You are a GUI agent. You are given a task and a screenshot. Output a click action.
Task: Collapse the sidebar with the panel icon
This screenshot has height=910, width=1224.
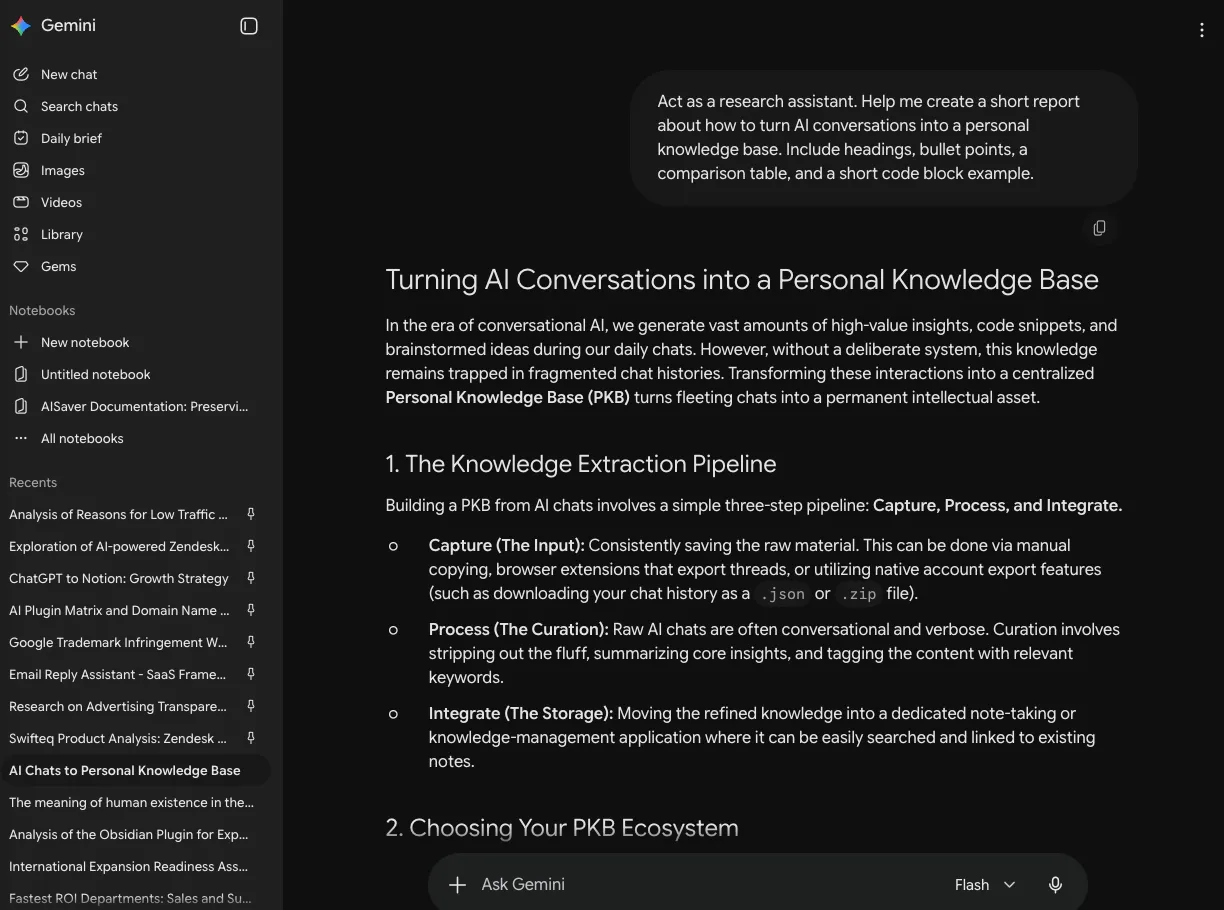249,26
